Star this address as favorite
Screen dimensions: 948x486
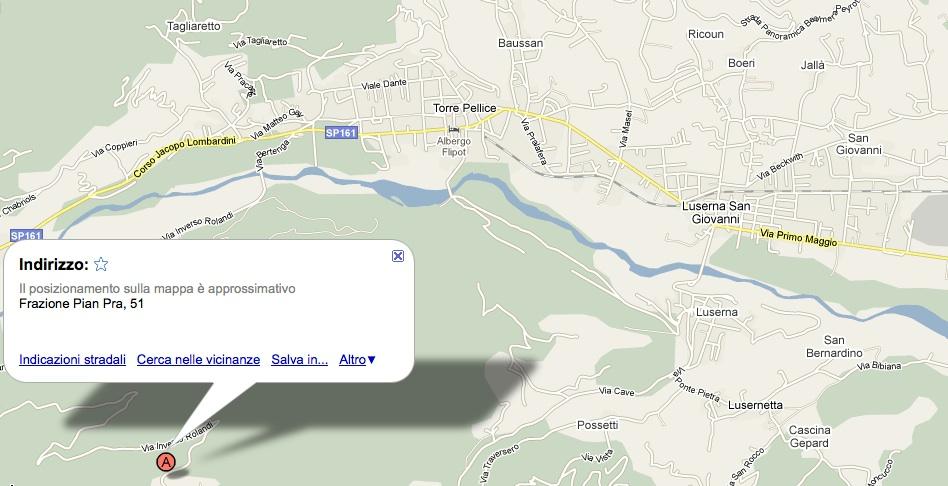101,264
